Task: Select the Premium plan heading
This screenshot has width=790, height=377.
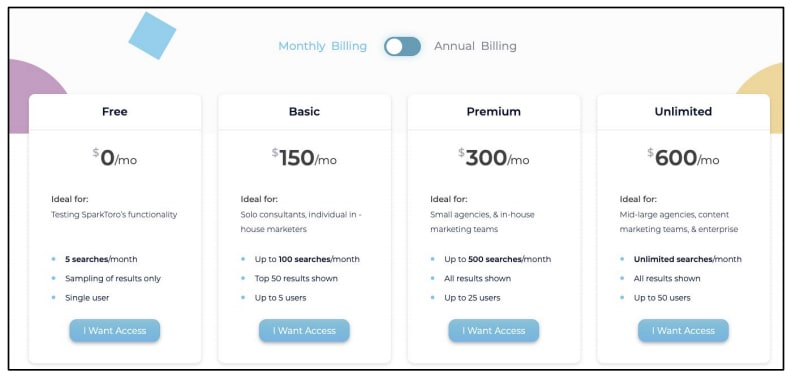Action: (x=494, y=111)
